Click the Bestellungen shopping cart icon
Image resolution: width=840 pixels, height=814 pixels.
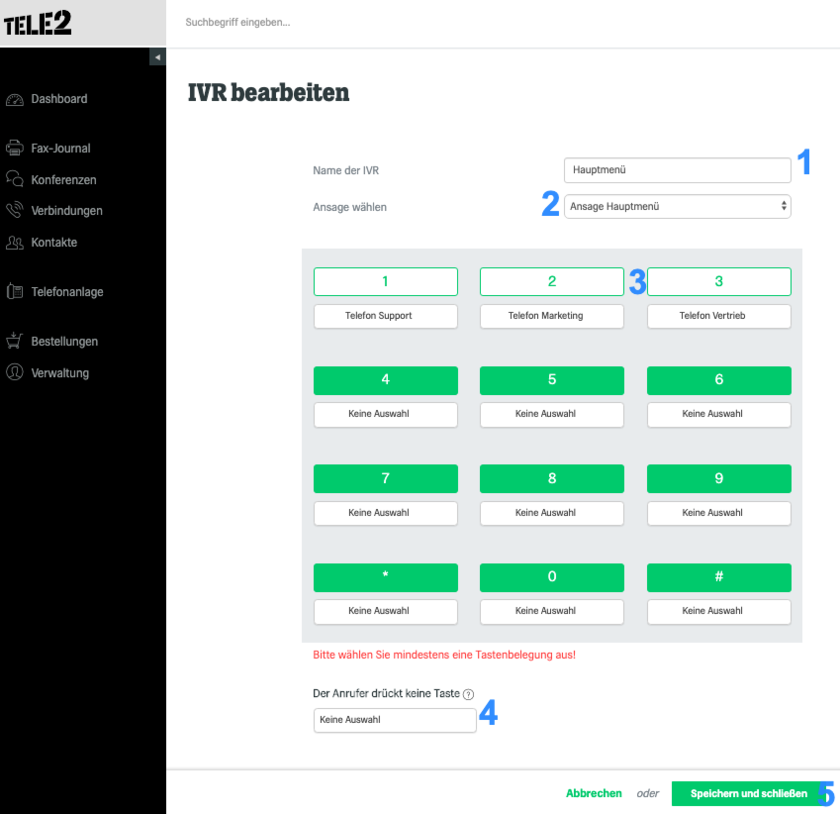14,341
